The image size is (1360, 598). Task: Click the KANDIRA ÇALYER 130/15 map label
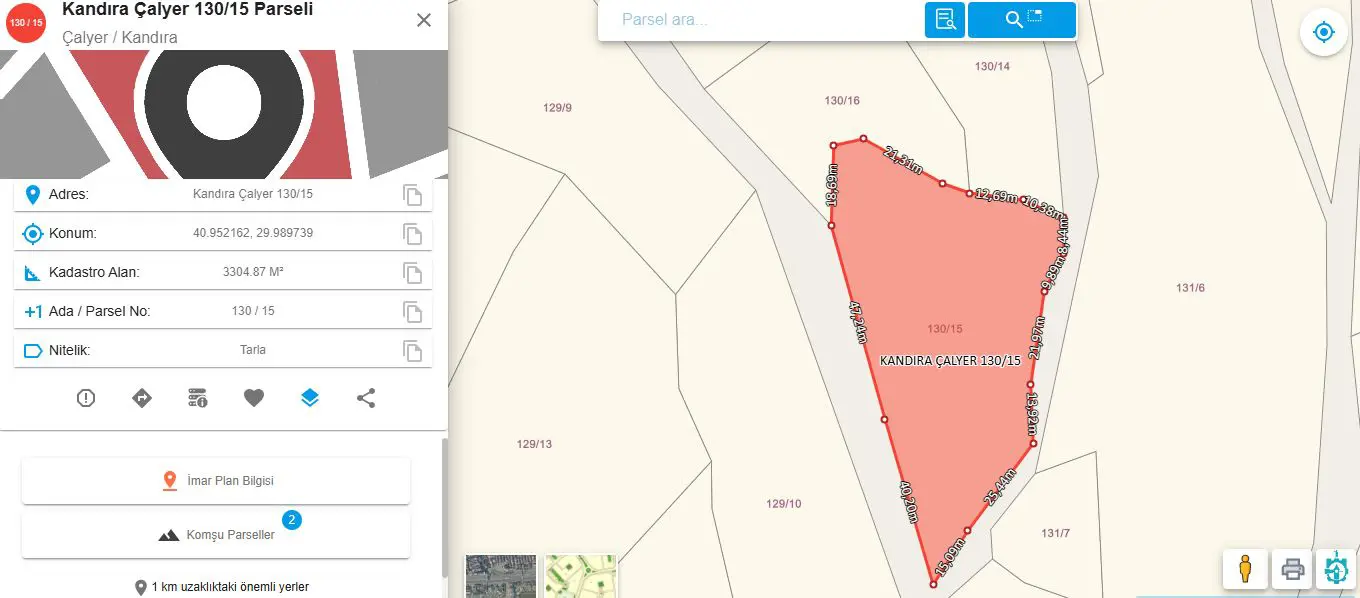pyautogui.click(x=950, y=361)
